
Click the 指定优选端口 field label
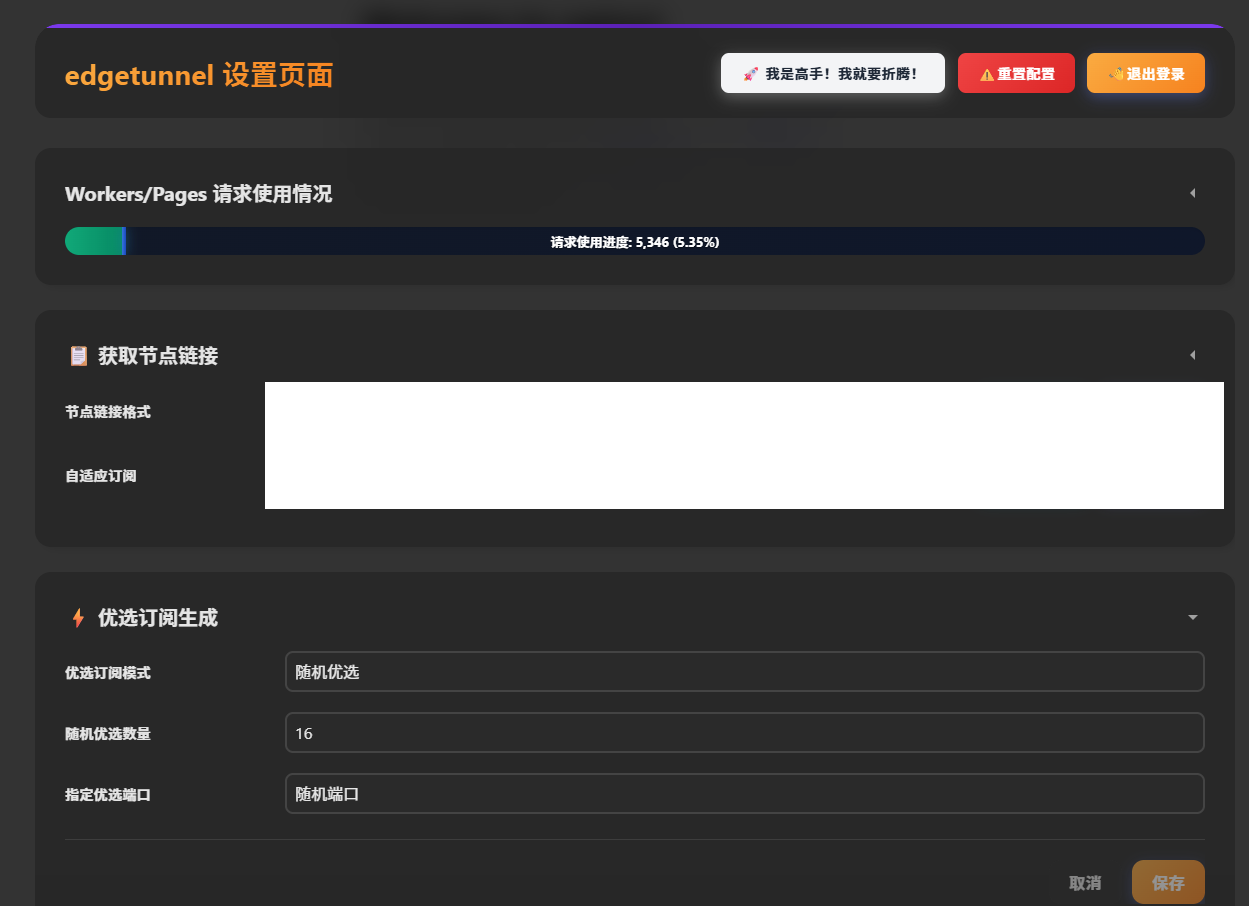[108, 795]
